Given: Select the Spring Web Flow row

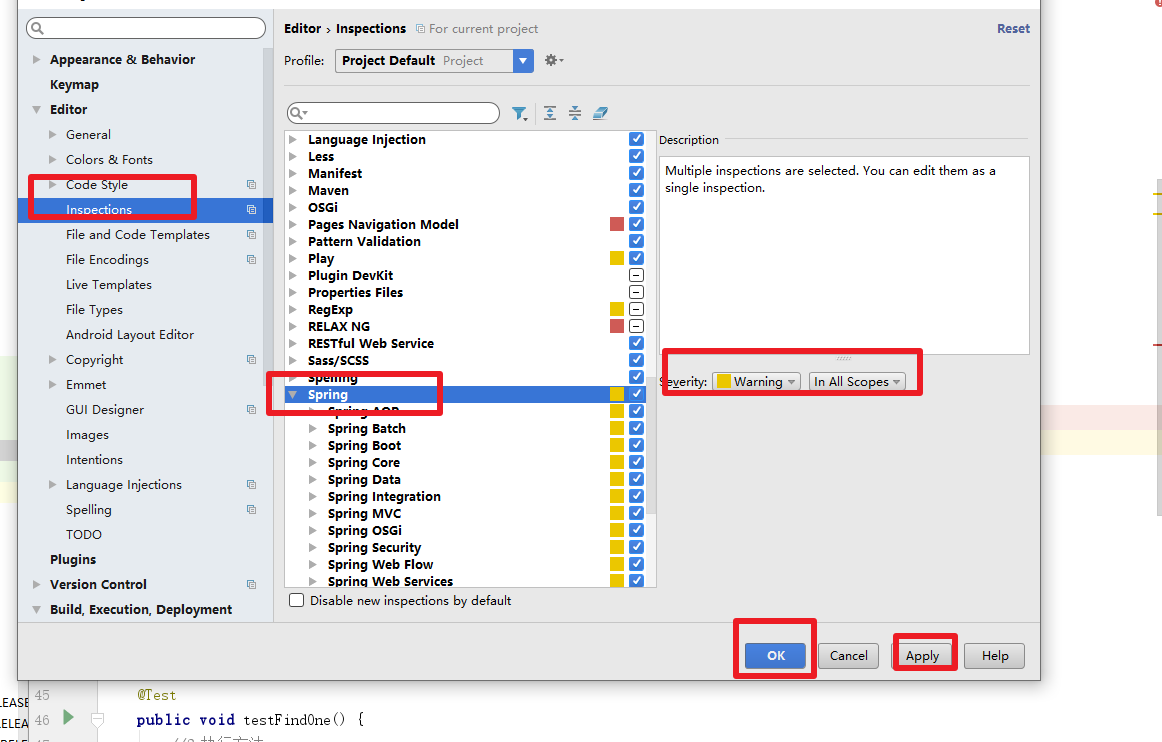Looking at the screenshot, I should tap(465, 565).
